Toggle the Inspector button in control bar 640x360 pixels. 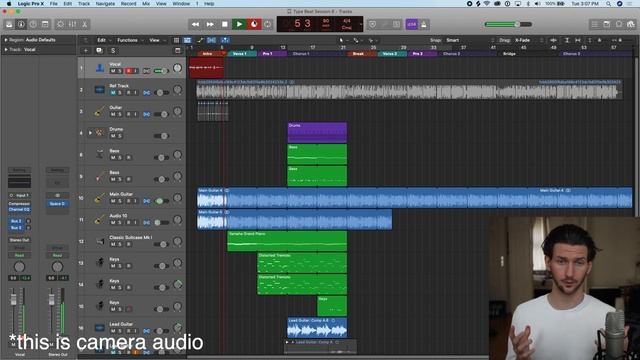(x=21, y=24)
